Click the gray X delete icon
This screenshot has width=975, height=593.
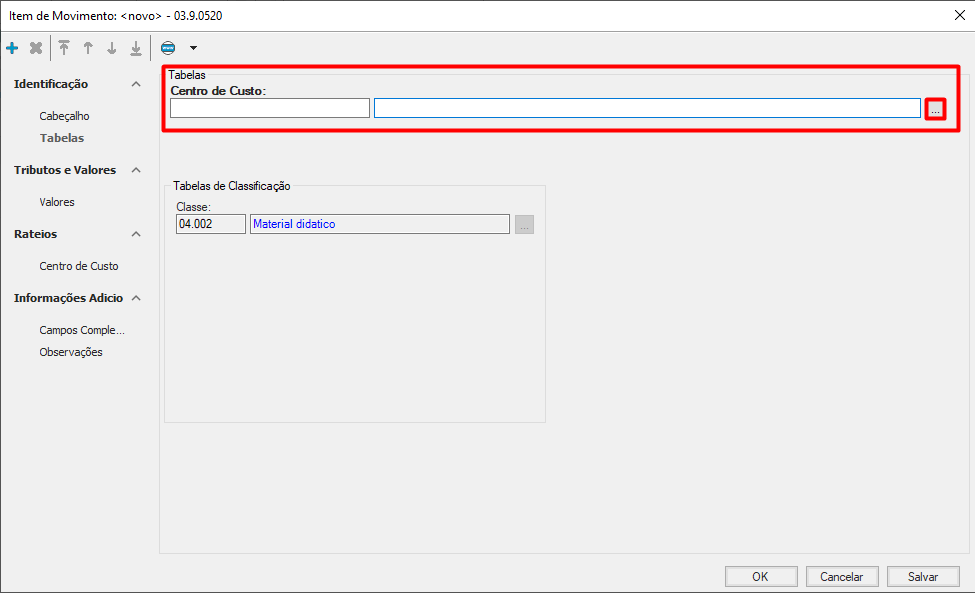coord(36,48)
